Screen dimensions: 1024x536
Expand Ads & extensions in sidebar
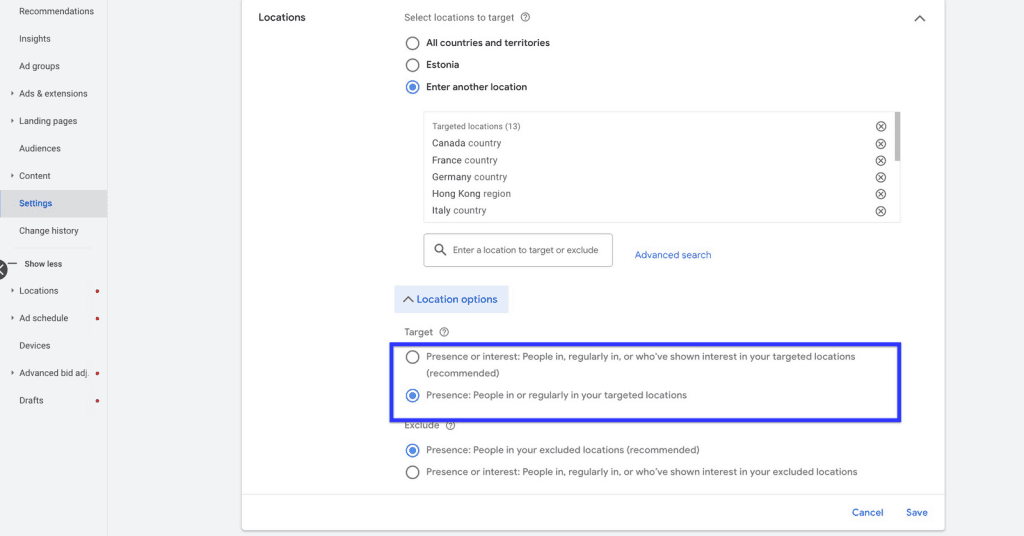pyautogui.click(x=53, y=93)
